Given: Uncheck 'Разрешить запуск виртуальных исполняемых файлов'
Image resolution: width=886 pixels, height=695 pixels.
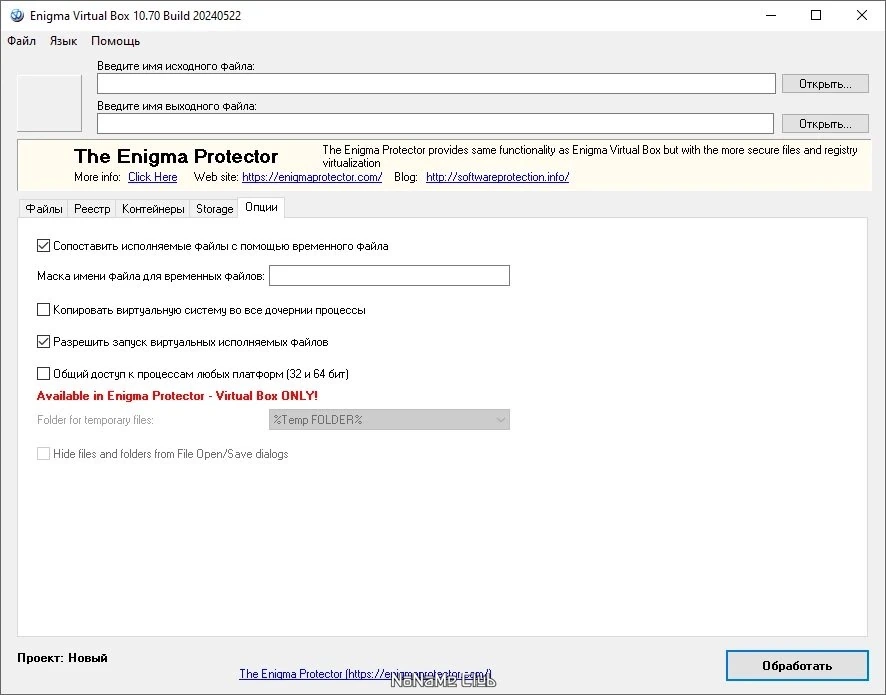Looking at the screenshot, I should pos(43,342).
